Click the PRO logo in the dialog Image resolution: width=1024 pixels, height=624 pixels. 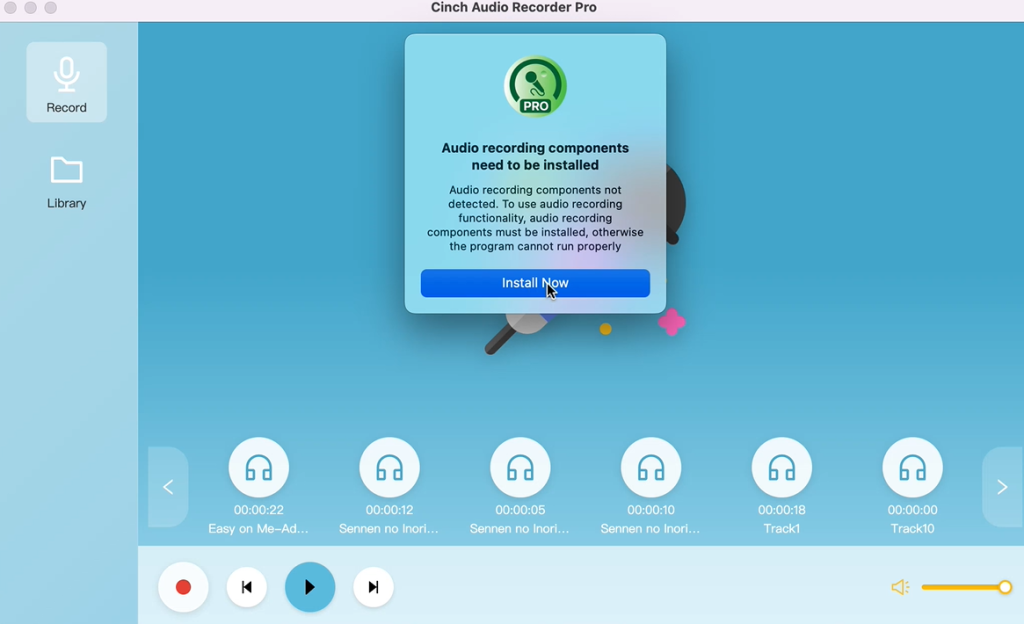pos(535,87)
